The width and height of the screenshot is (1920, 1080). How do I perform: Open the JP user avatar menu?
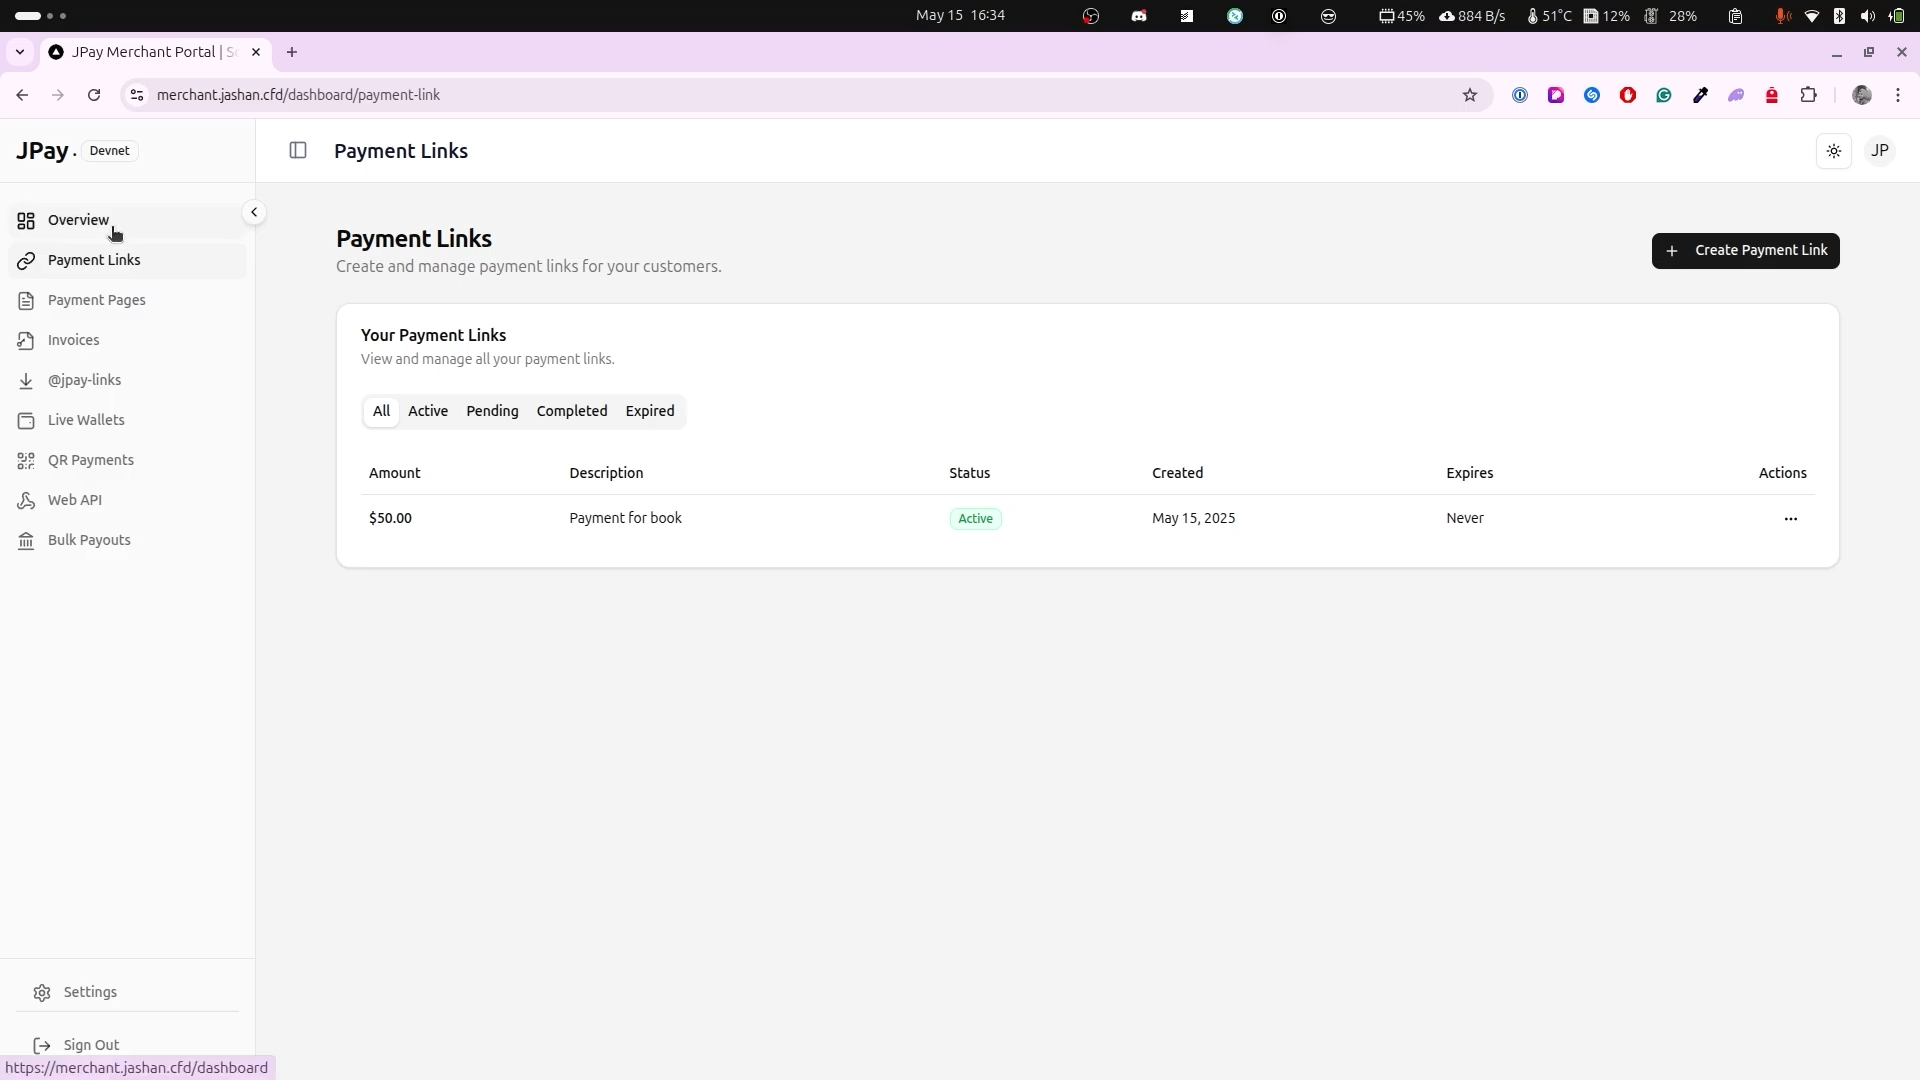pos(1879,151)
